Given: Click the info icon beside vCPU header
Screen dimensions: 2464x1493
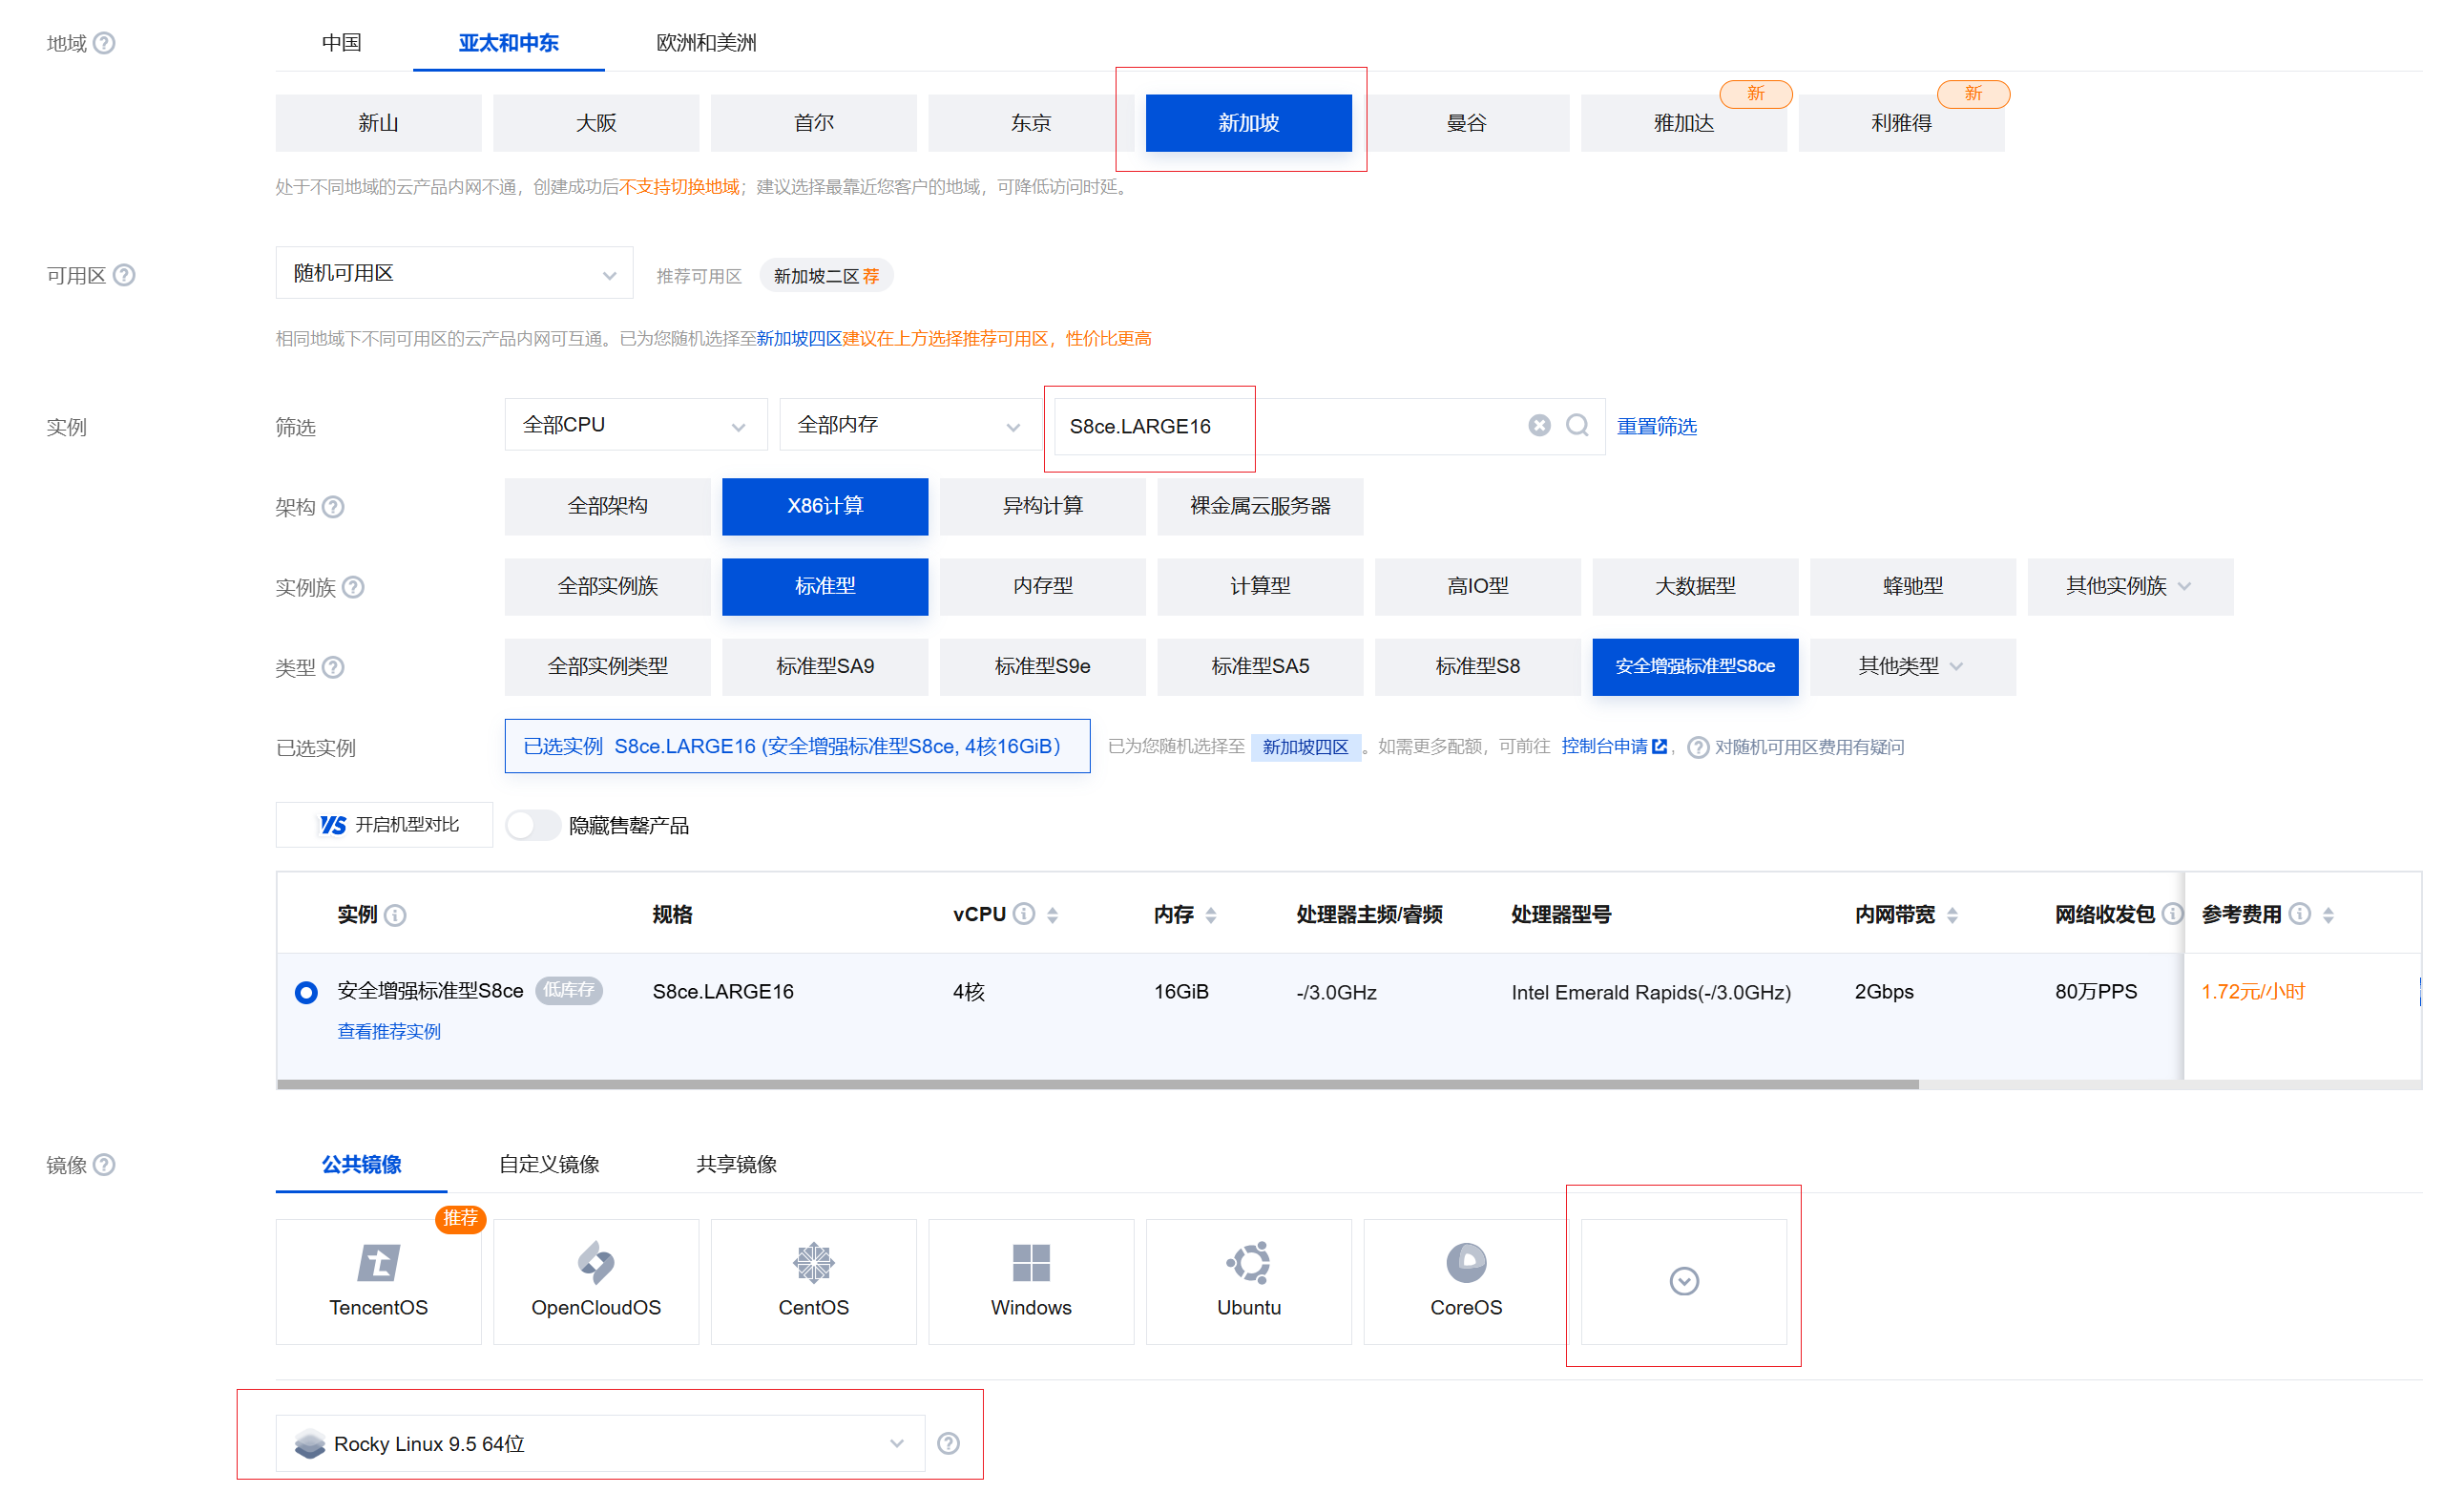Looking at the screenshot, I should pyautogui.click(x=1024, y=914).
